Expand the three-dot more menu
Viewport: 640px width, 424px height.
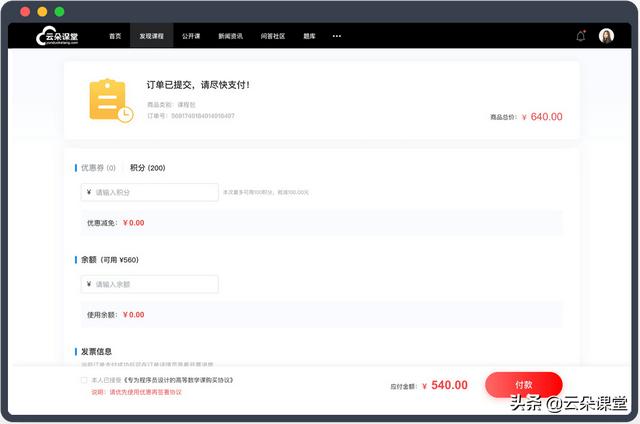coord(337,36)
